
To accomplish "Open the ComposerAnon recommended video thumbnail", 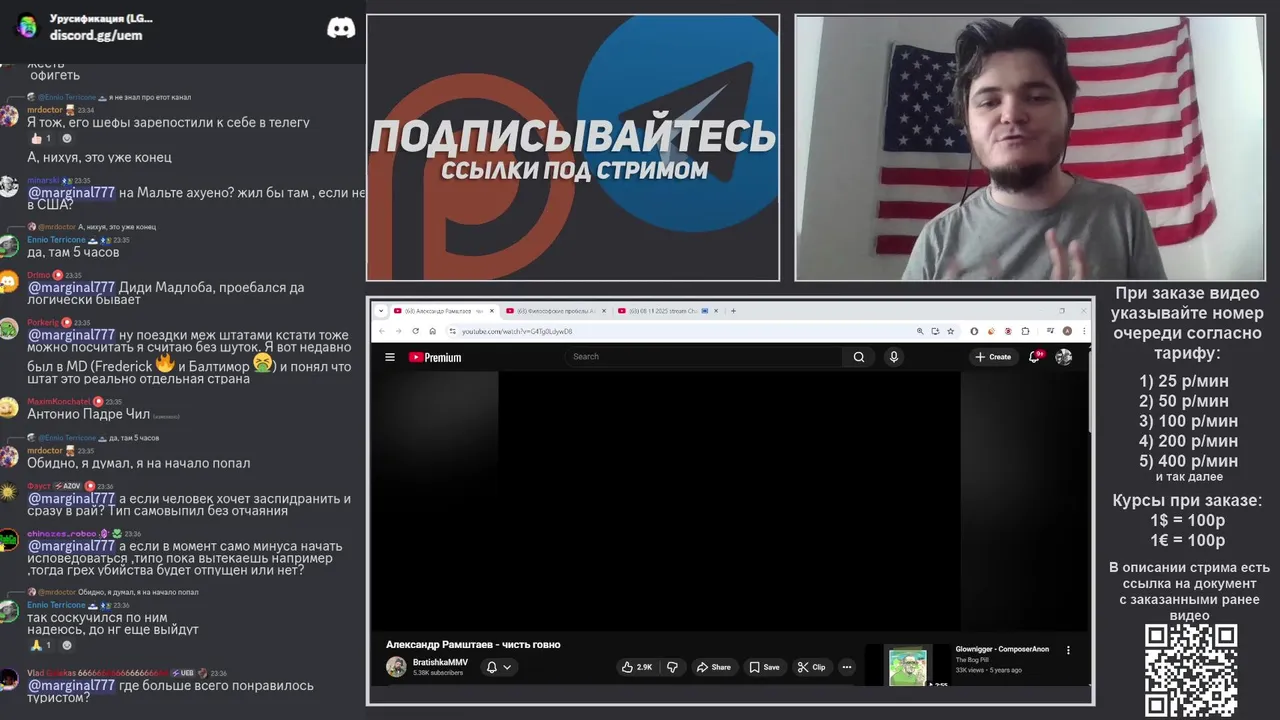I will 908,666.
